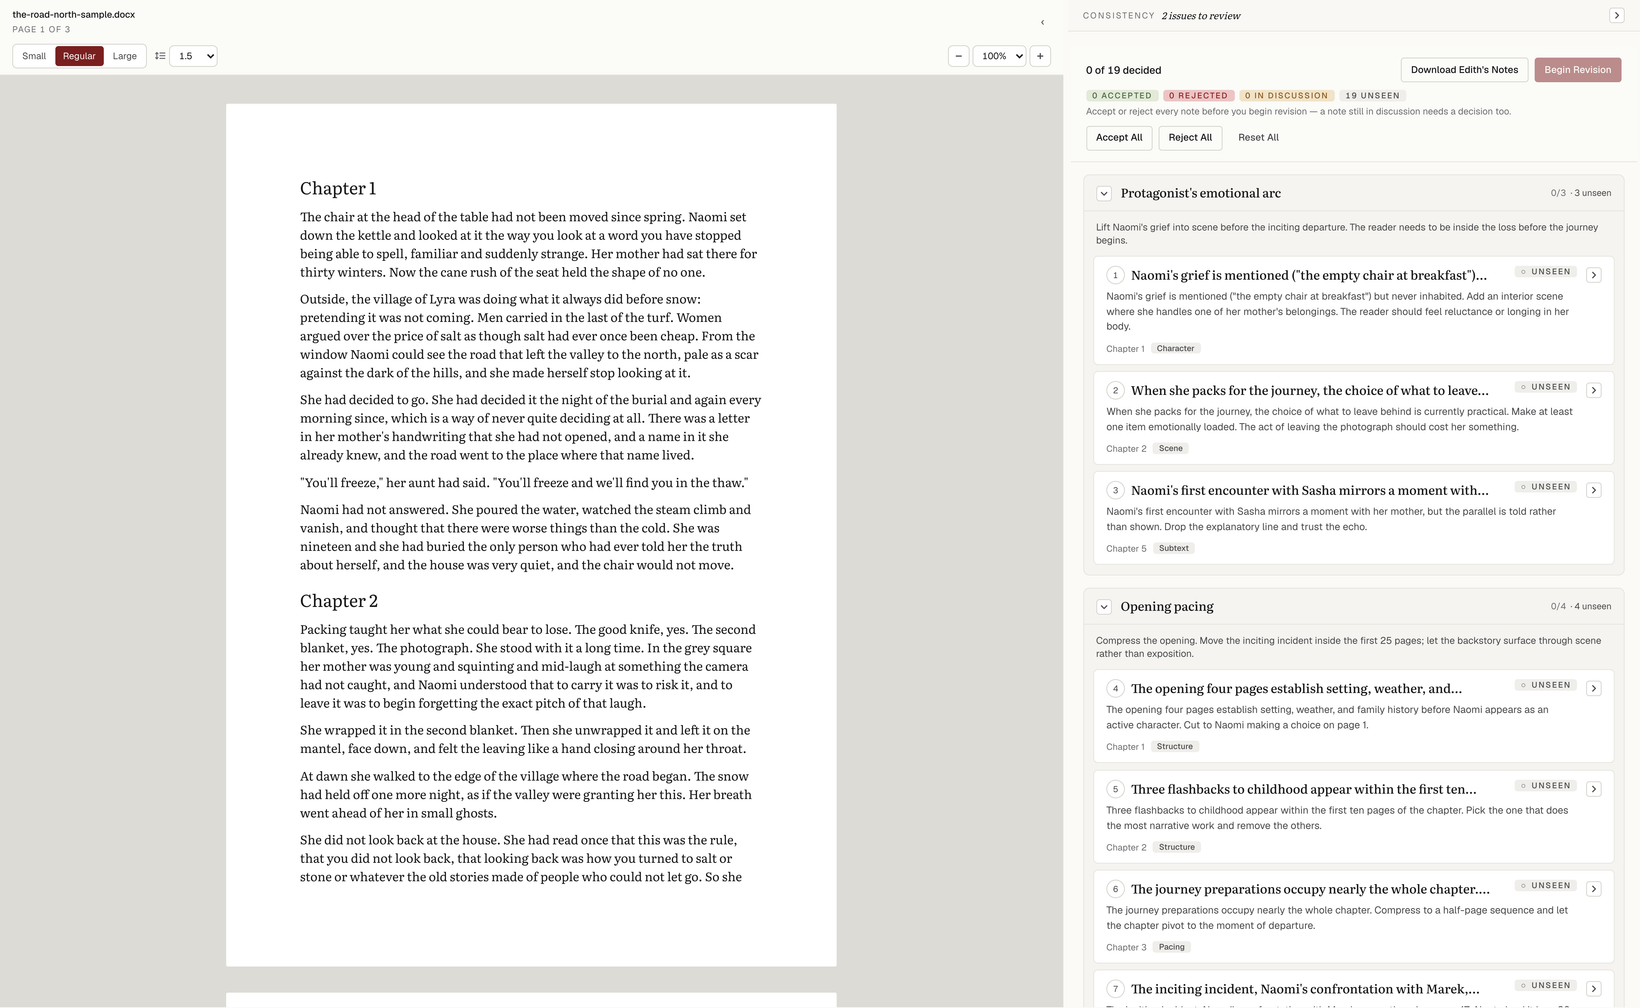Click Download Edith's Notes button

pyautogui.click(x=1464, y=70)
